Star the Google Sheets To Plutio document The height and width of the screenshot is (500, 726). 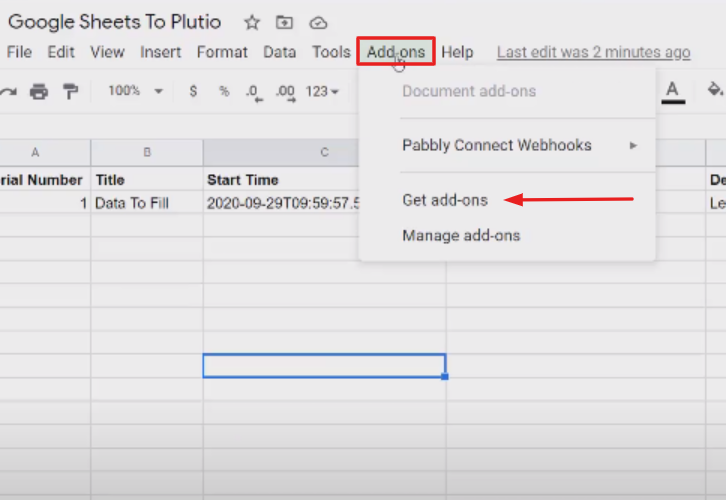coord(252,22)
